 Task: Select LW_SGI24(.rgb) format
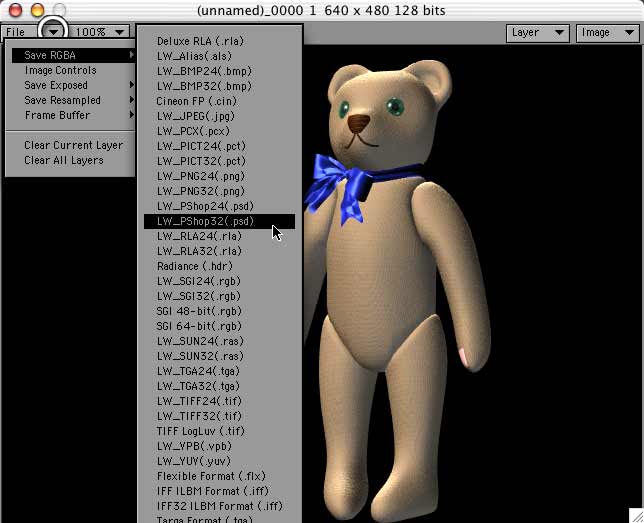pos(219,281)
